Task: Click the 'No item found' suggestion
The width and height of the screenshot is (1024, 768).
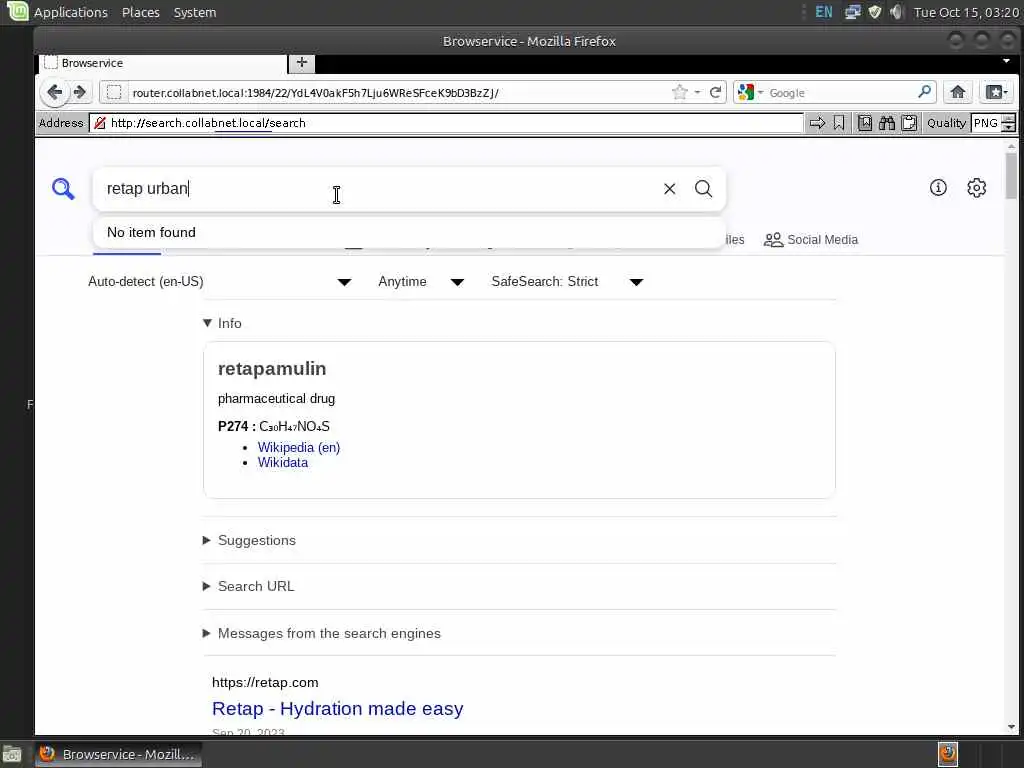Action: [x=409, y=232]
